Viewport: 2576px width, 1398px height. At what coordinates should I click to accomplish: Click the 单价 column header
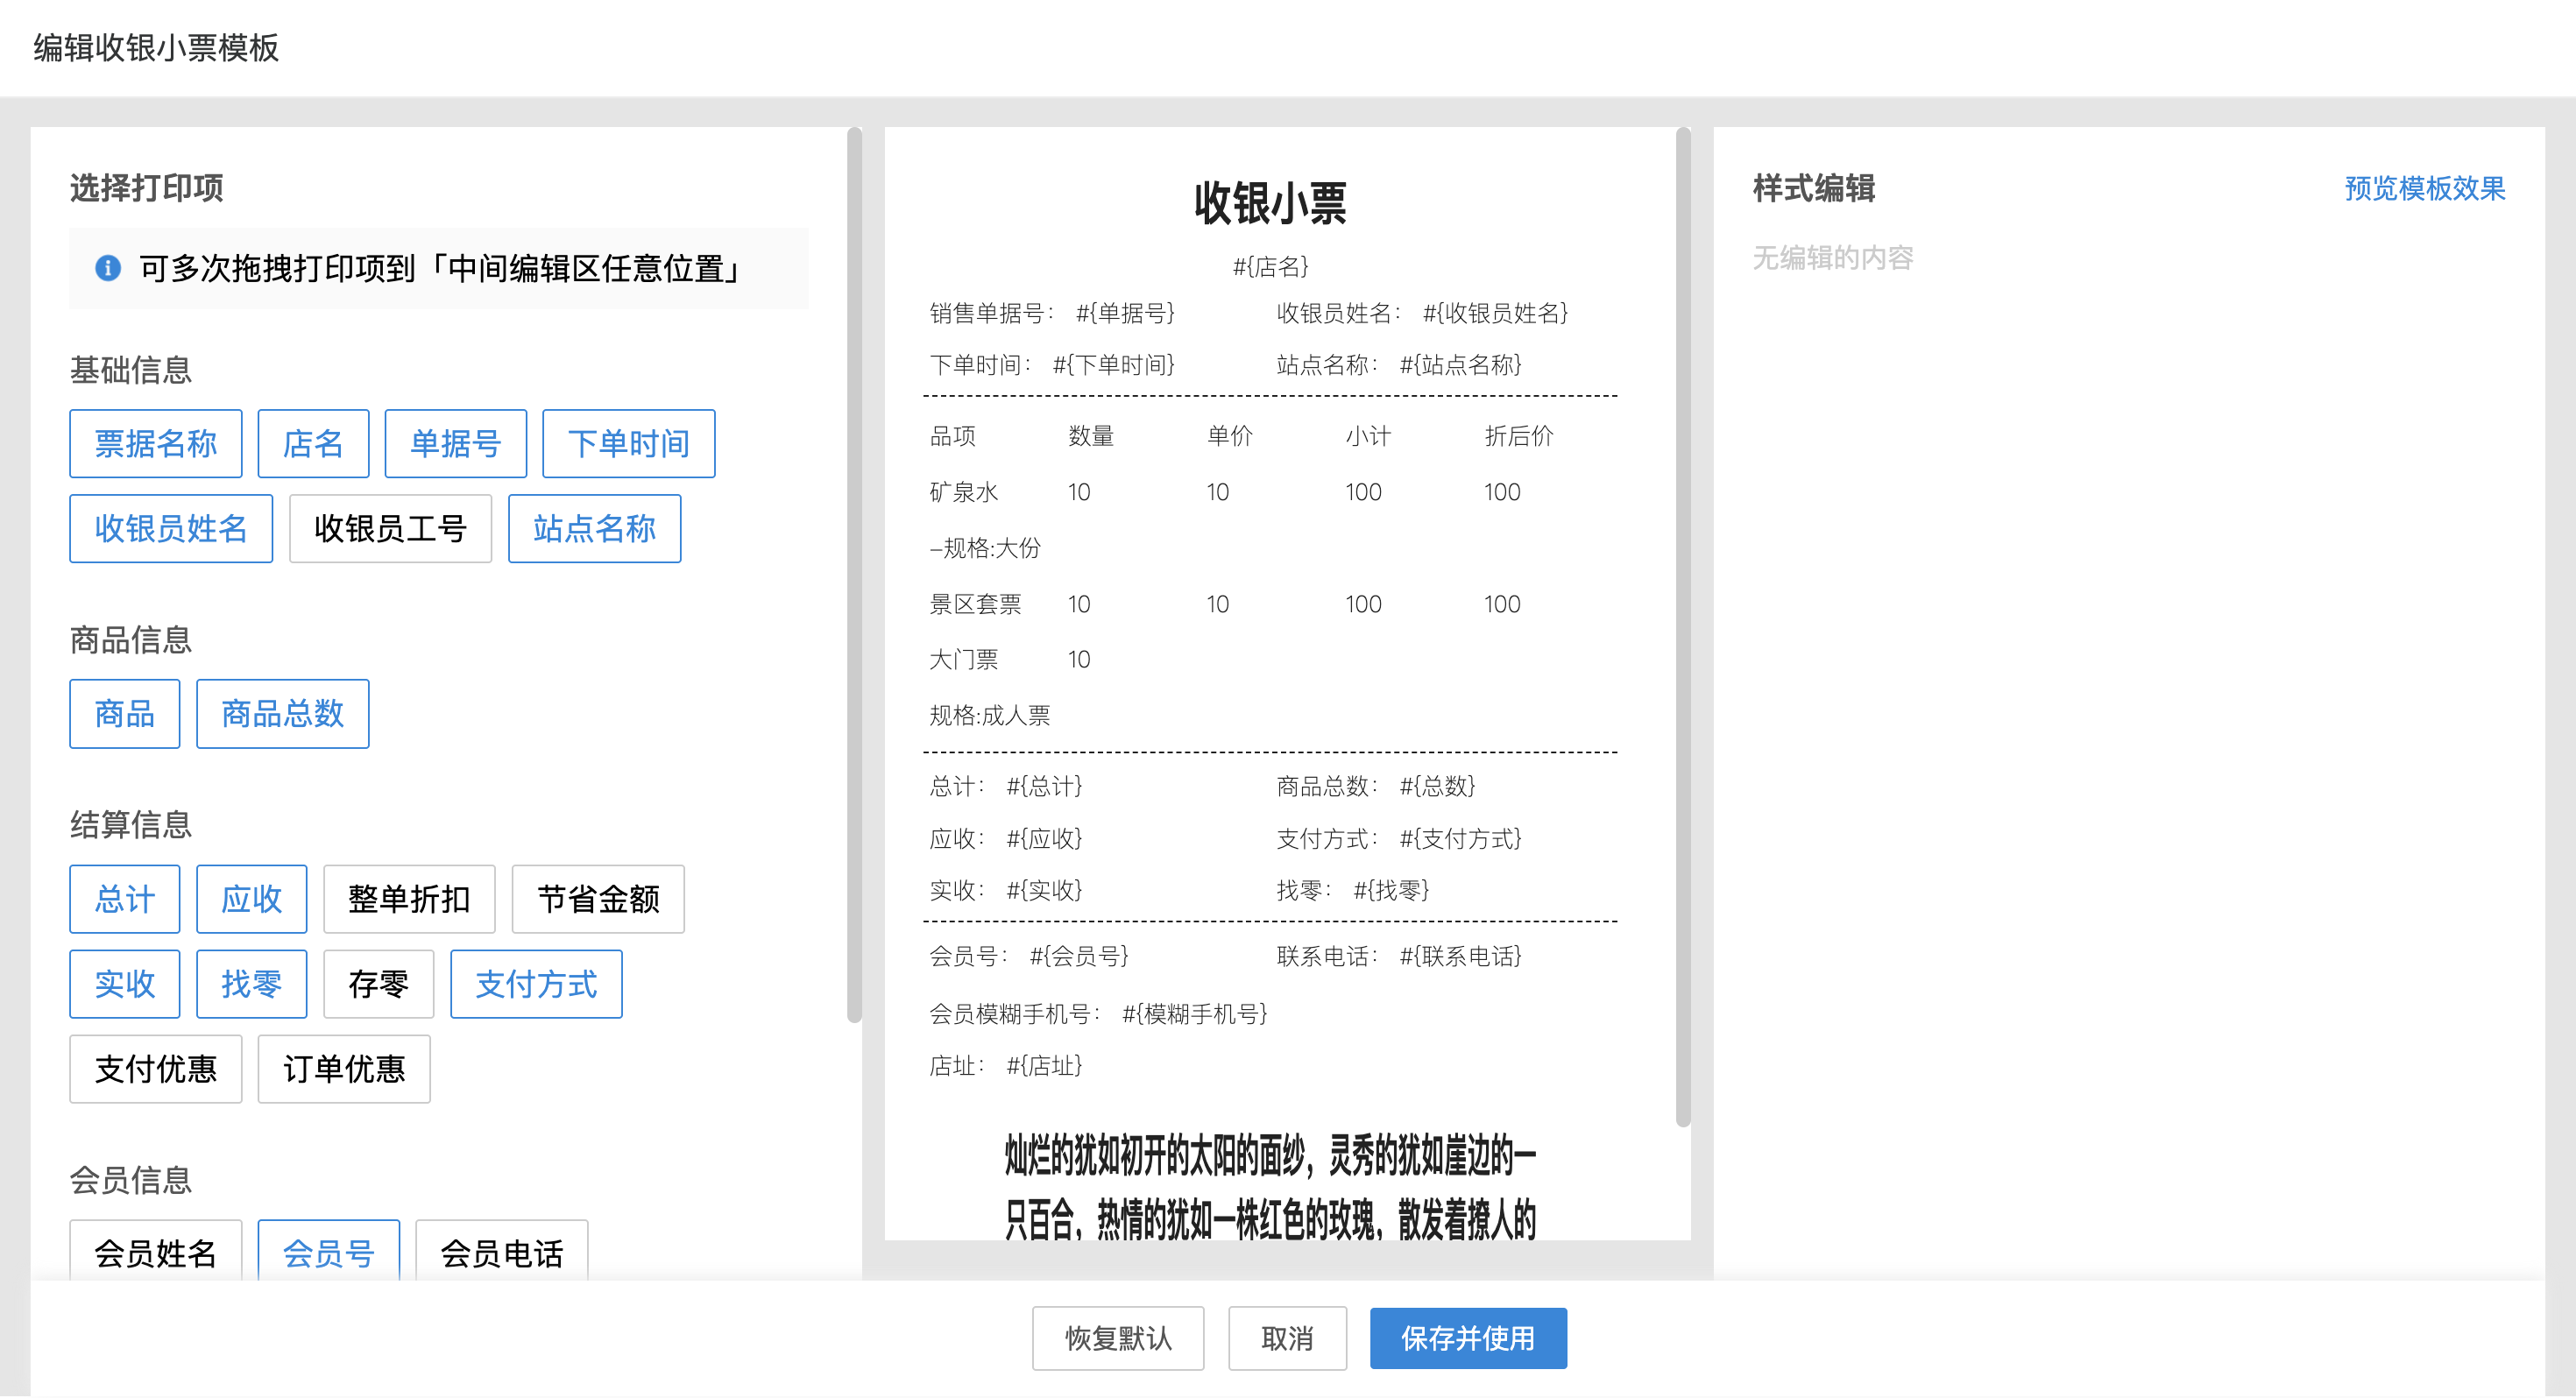pos(1230,435)
